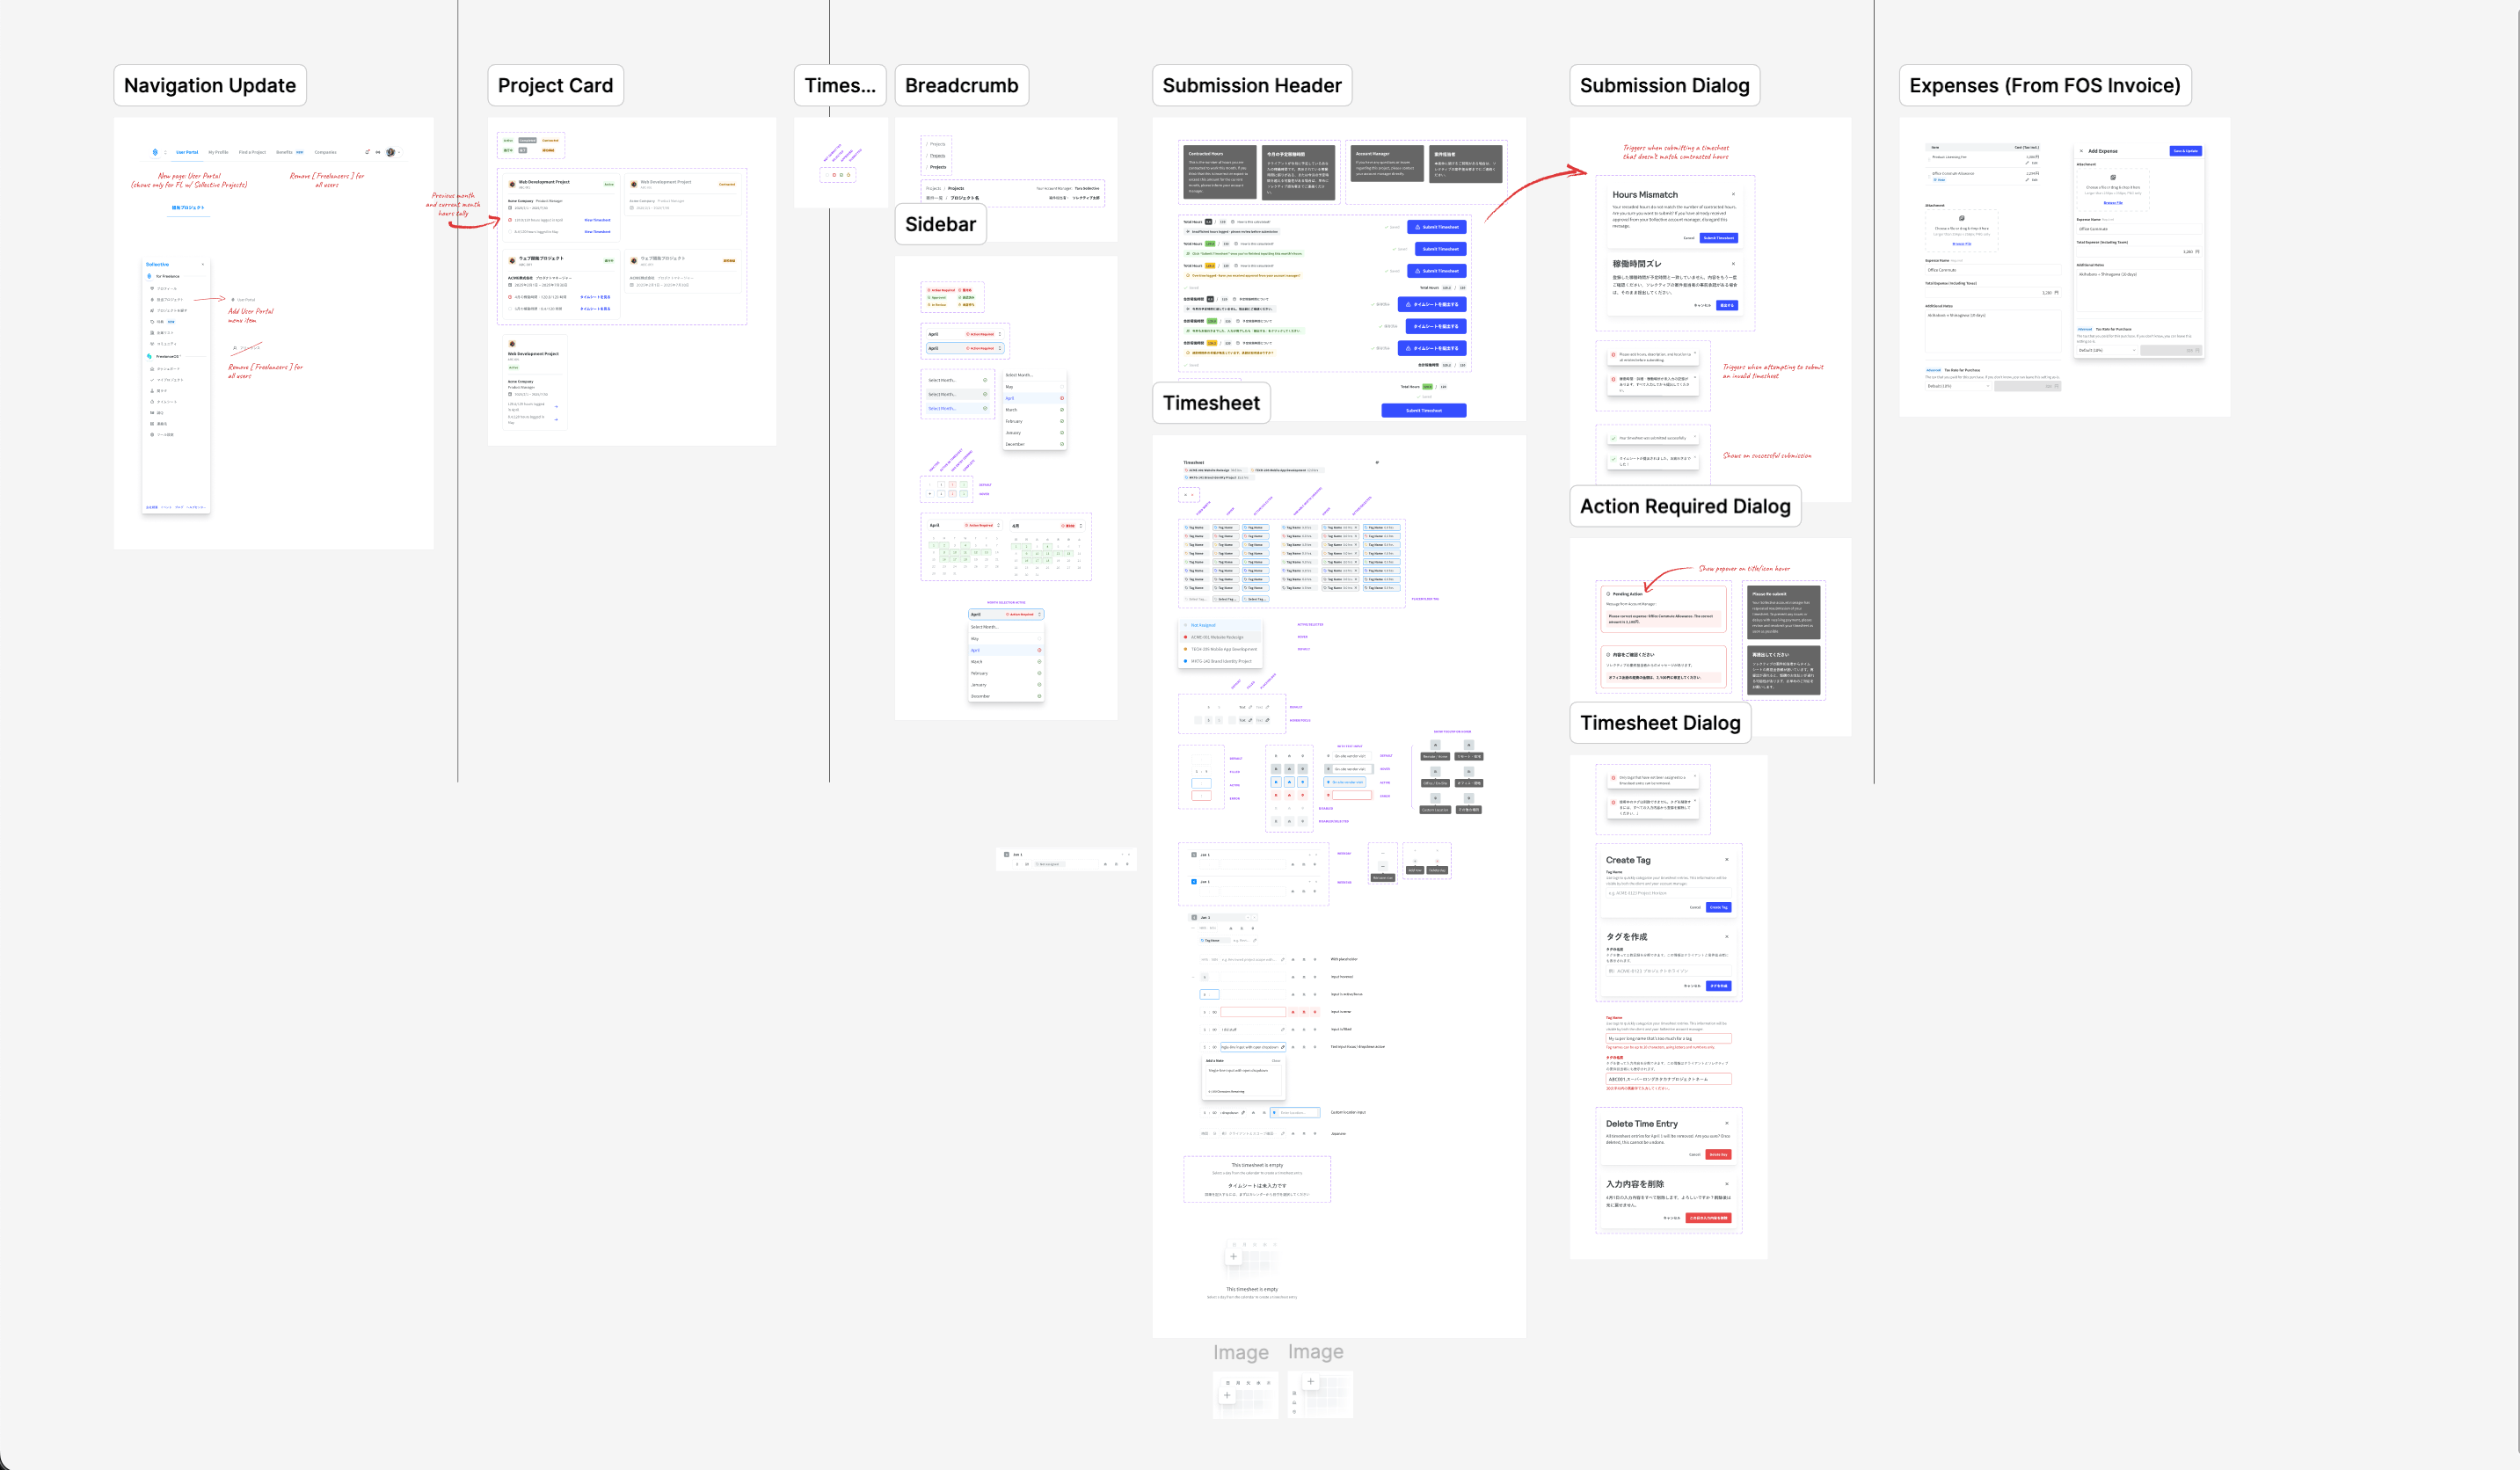This screenshot has height=1470, width=2520.
Task: Select February in the month selection list
Action: point(1014,421)
